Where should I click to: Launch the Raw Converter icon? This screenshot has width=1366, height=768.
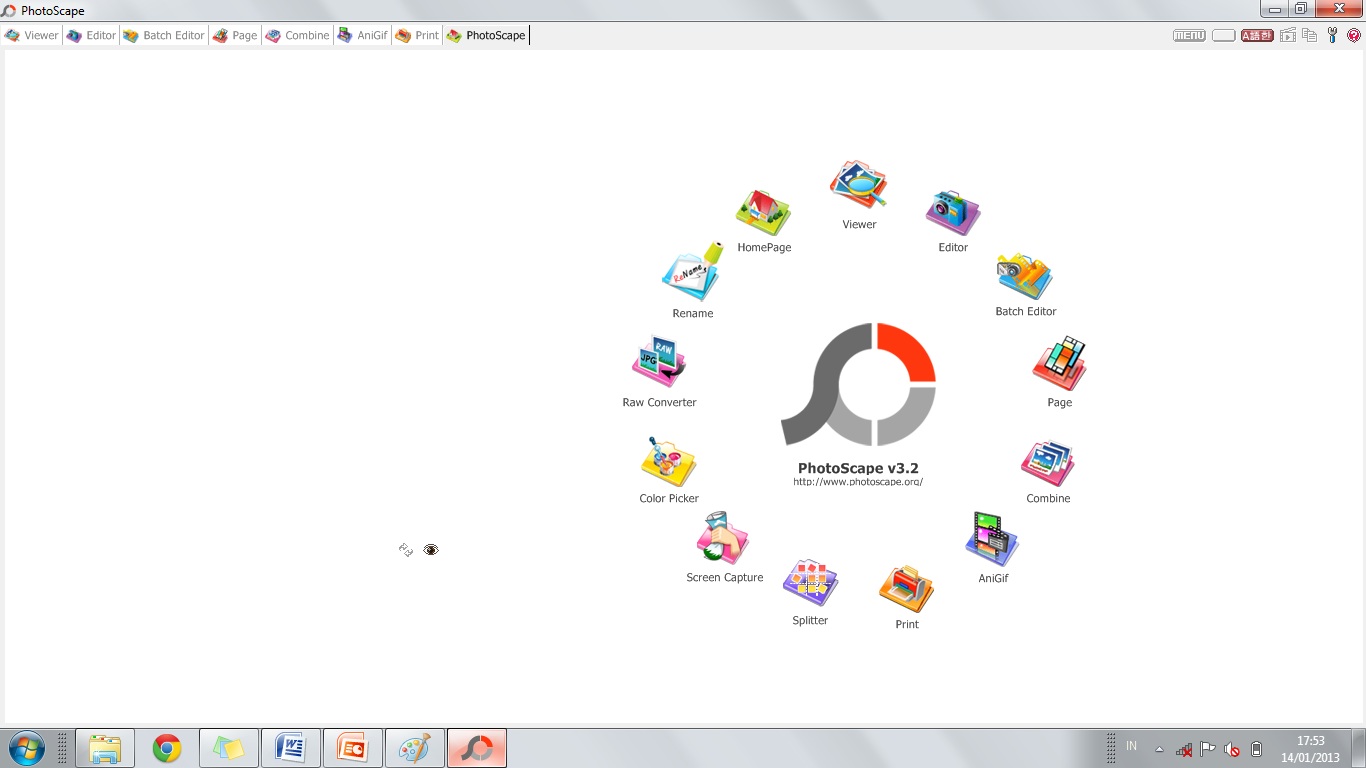[x=659, y=362]
